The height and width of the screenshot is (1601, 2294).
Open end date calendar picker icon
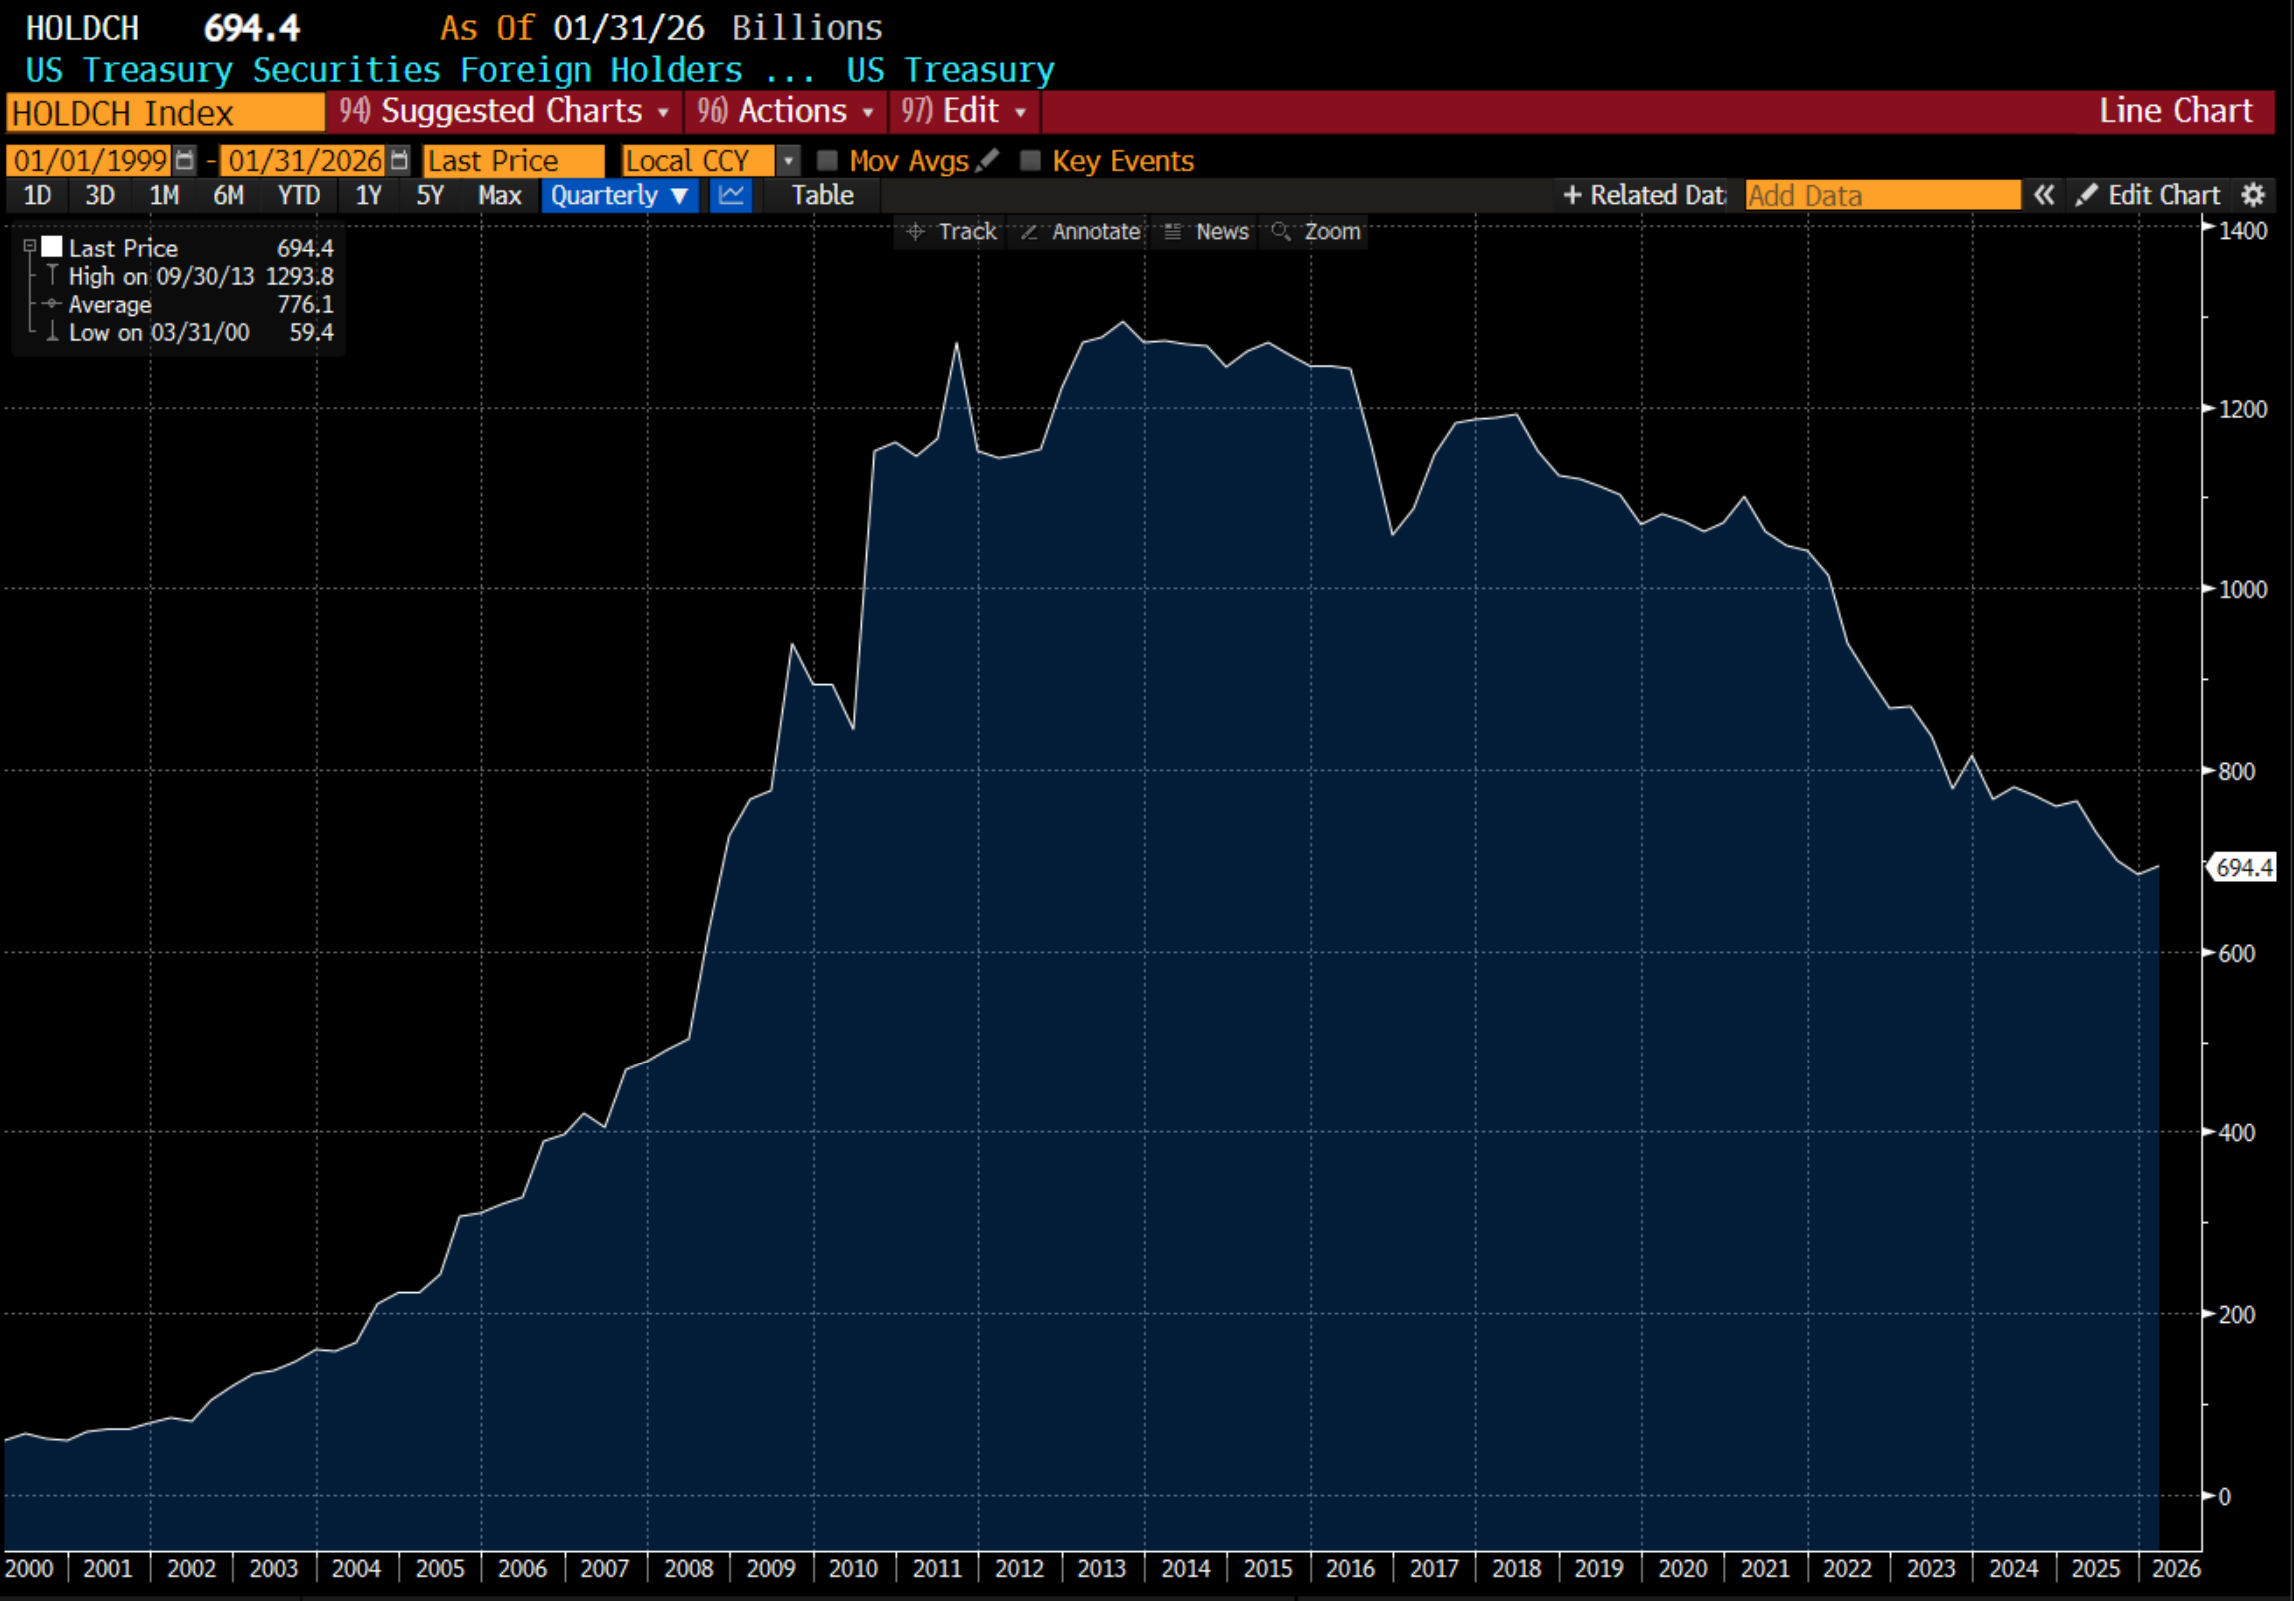coord(399,160)
